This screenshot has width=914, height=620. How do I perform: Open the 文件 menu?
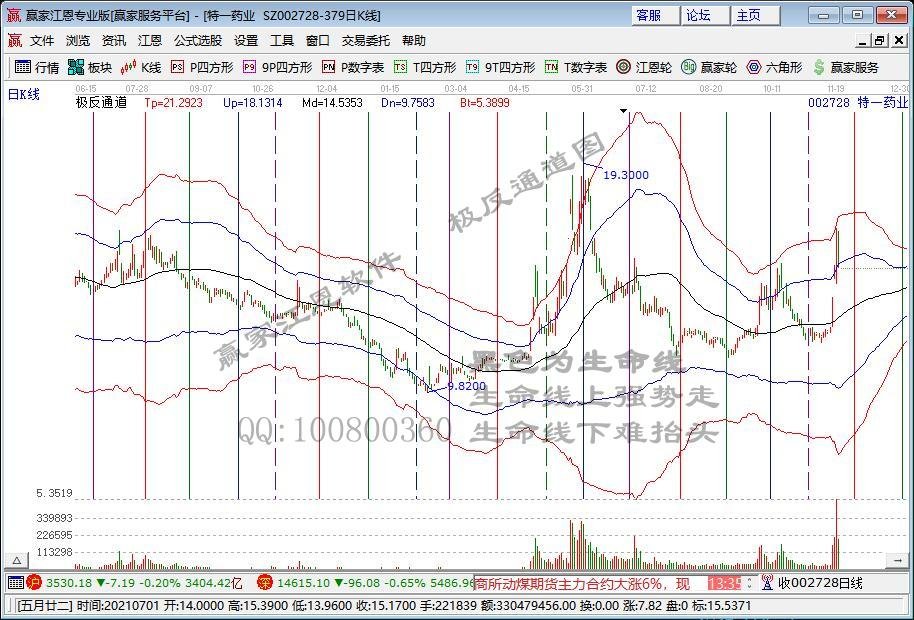click(x=42, y=41)
